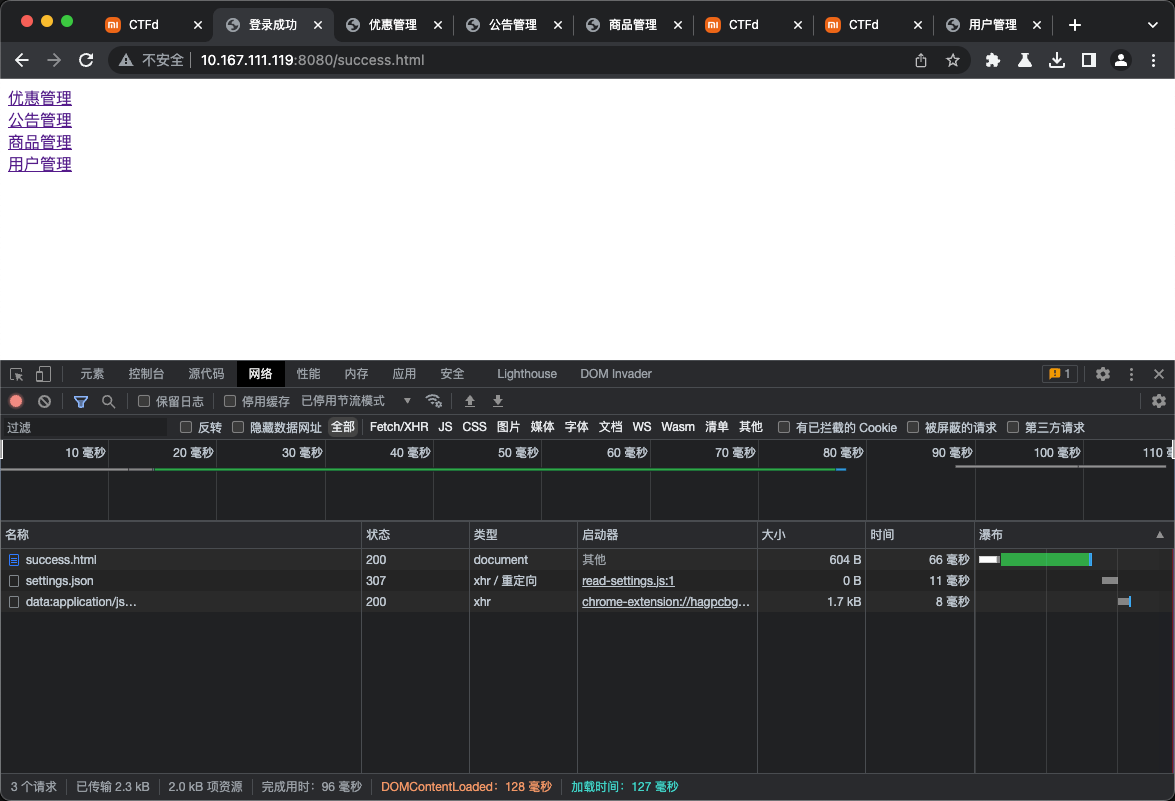Stop recording network log
This screenshot has width=1175, height=801.
click(16, 401)
